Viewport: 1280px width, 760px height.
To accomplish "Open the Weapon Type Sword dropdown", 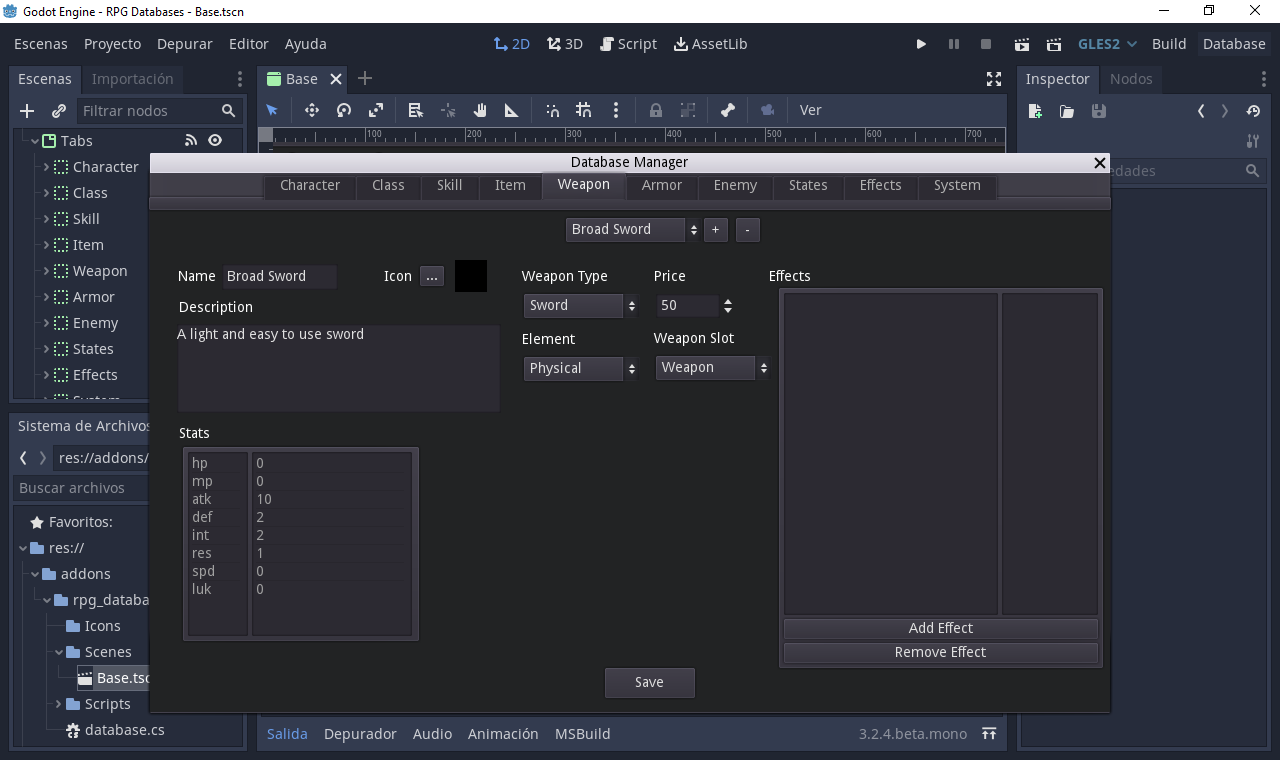I will pos(581,306).
